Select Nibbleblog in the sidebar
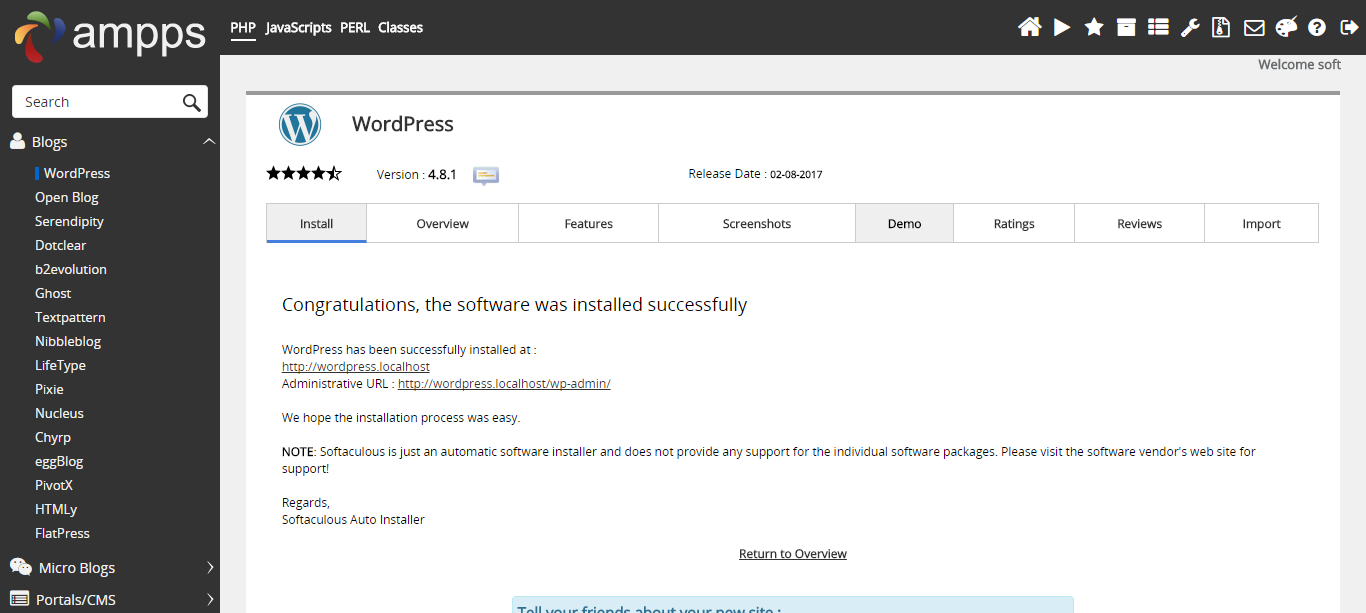The height and width of the screenshot is (613, 1366). [68, 341]
